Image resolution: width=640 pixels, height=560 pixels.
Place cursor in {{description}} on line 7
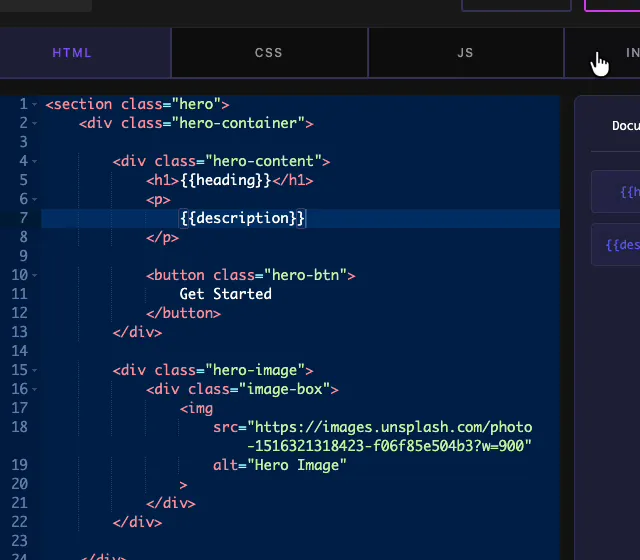(x=242, y=218)
